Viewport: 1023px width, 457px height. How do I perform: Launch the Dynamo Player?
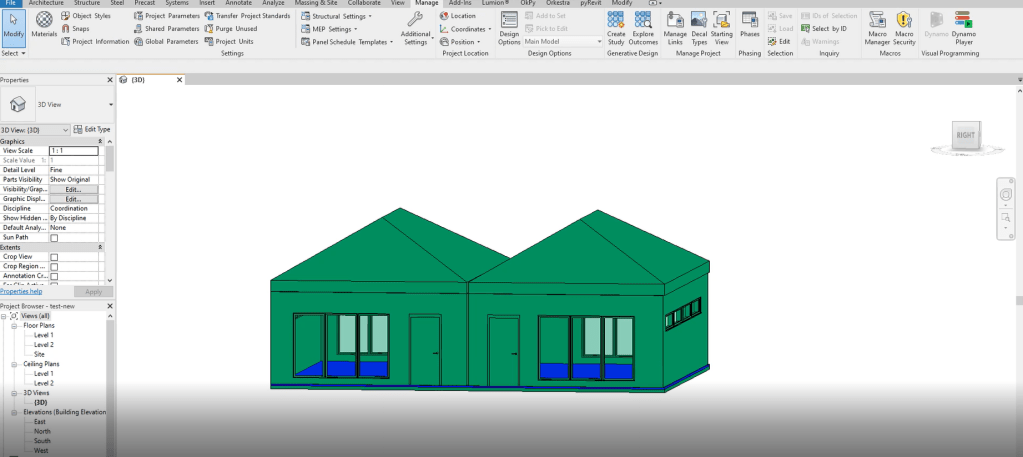pos(964,24)
